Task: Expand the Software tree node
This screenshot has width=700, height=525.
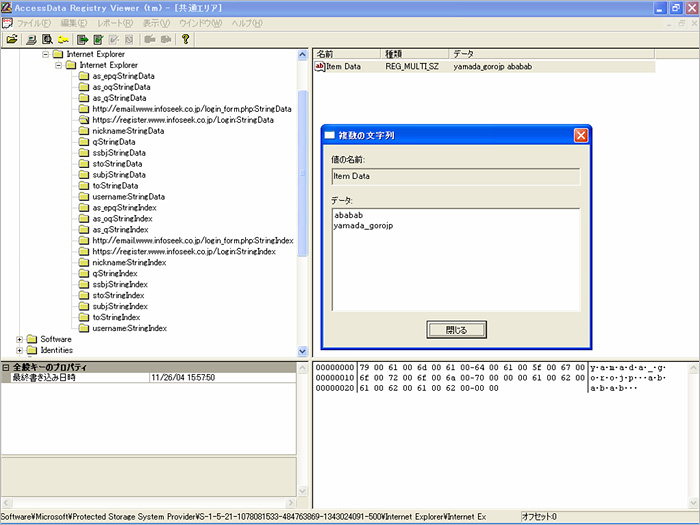Action: 19,339
